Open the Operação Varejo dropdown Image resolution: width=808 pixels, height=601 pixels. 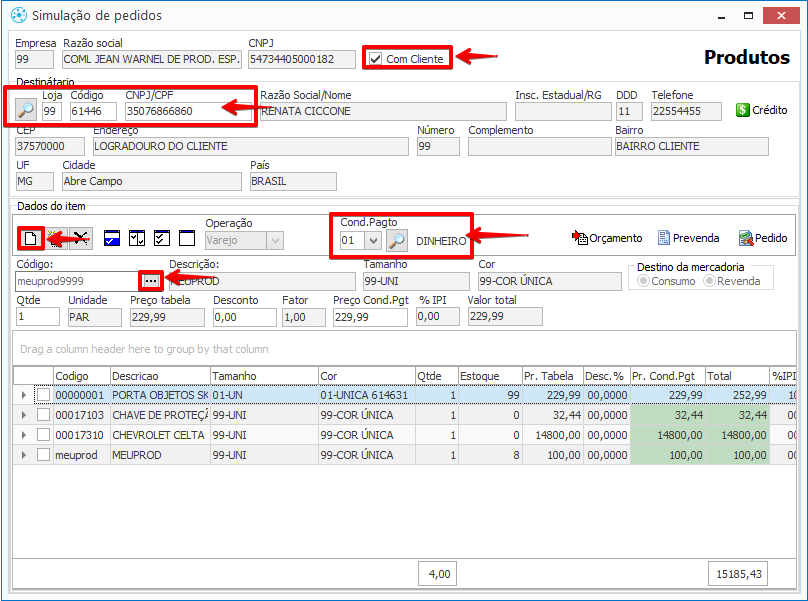coord(275,240)
